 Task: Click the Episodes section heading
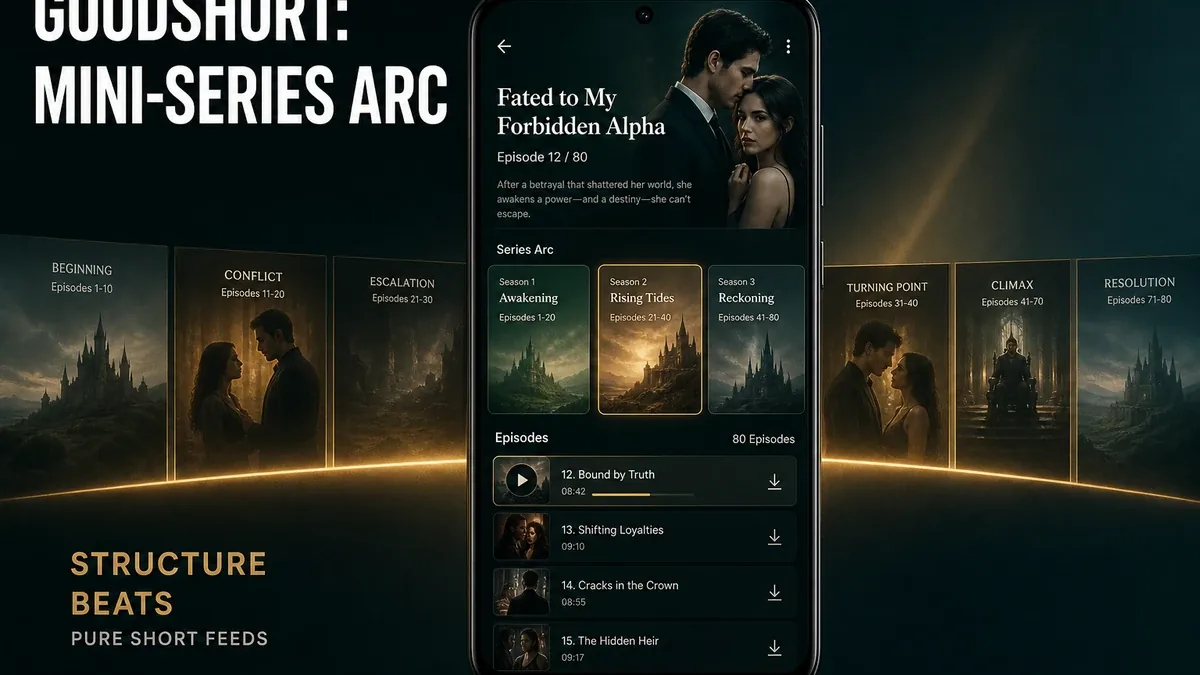pos(522,438)
